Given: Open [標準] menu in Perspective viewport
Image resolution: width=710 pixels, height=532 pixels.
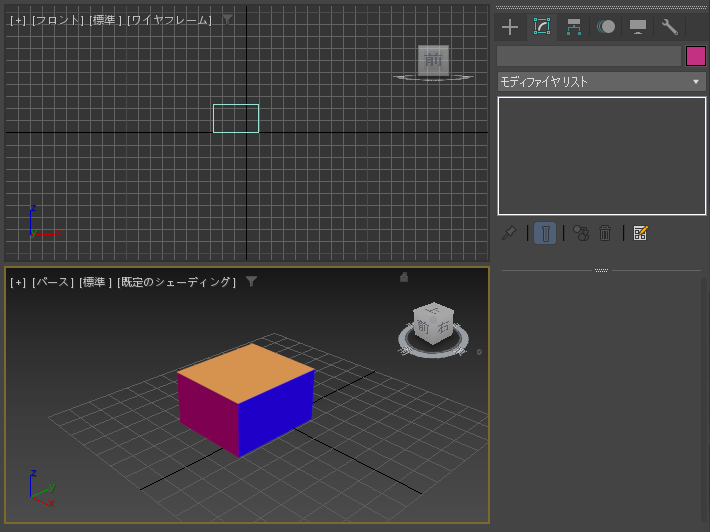Looking at the screenshot, I should [x=95, y=282].
